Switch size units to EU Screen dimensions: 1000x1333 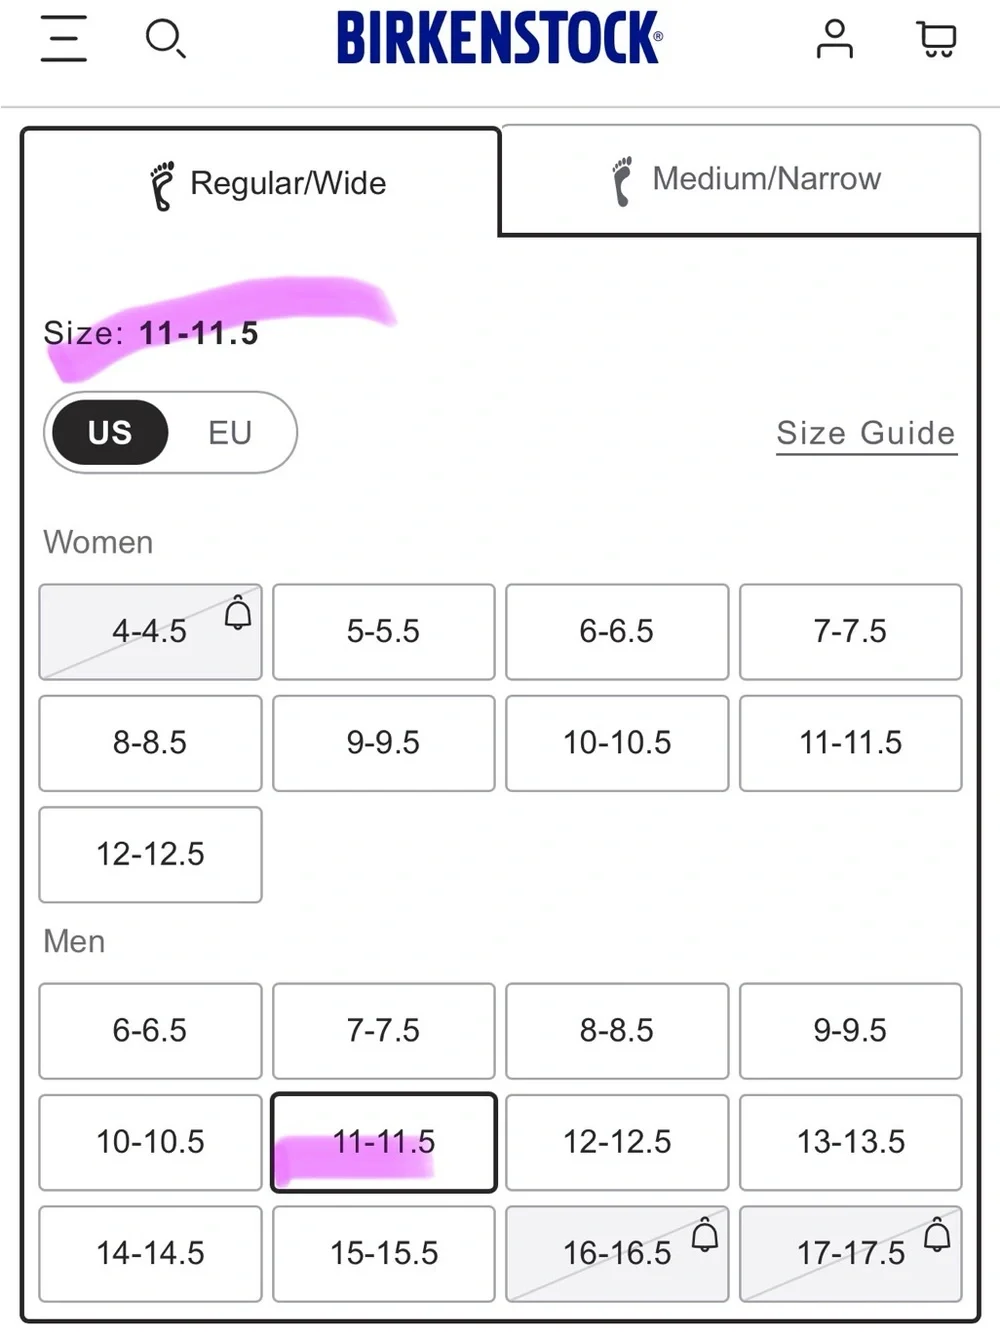pos(230,432)
